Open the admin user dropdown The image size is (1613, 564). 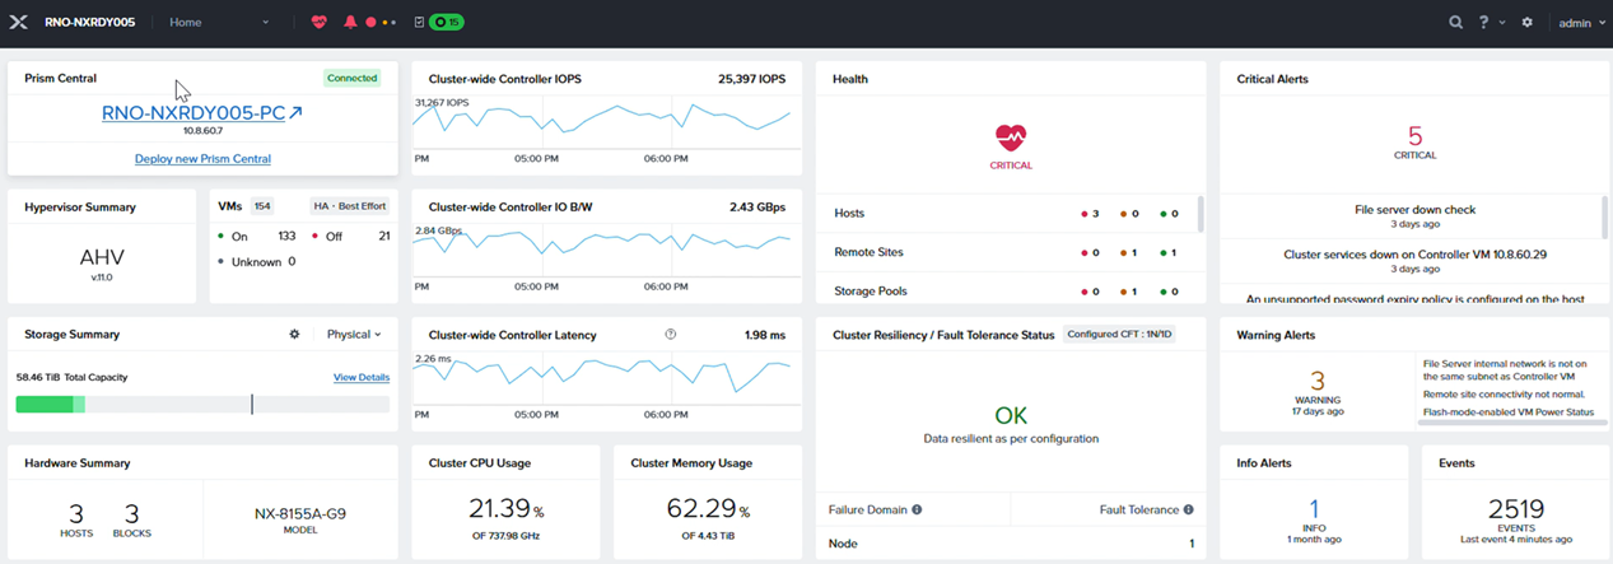click(x=1582, y=22)
